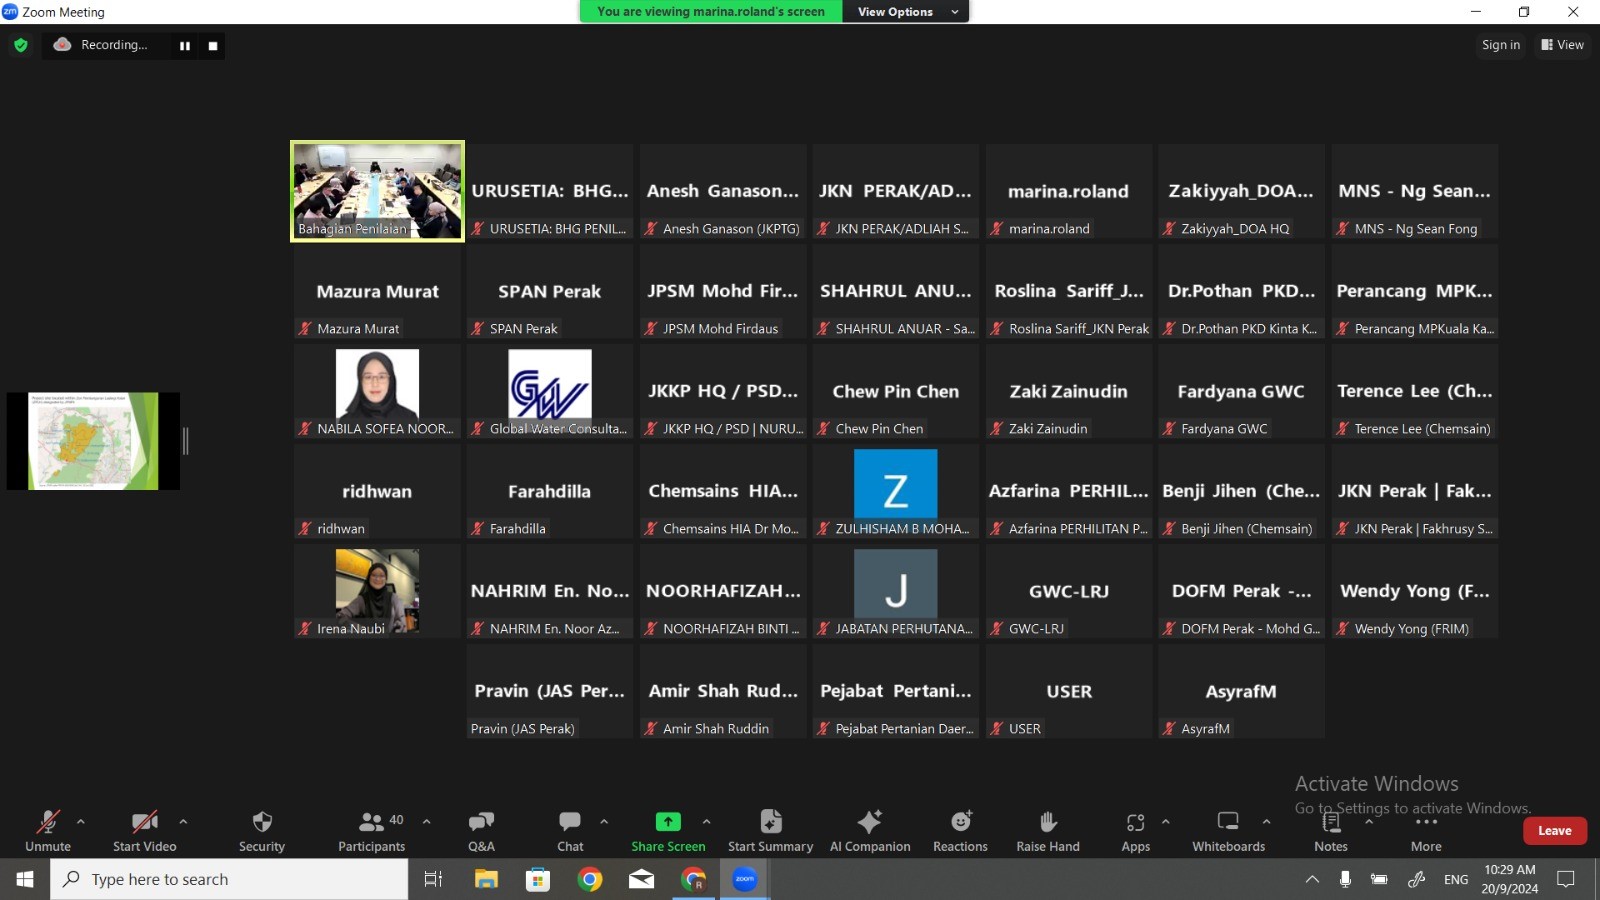
Task: Select the shared screen map thumbnail
Action: 93,441
